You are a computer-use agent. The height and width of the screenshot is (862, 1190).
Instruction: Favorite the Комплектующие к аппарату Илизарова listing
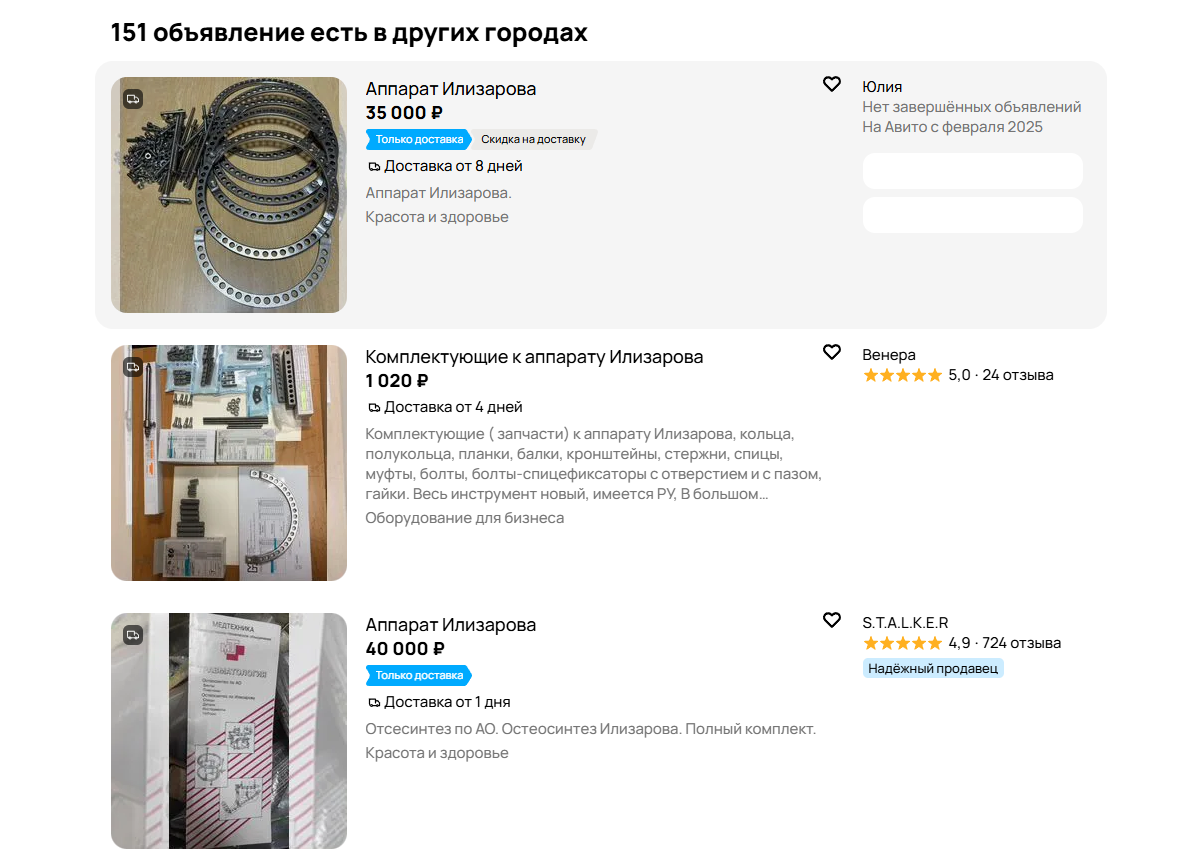pos(832,352)
